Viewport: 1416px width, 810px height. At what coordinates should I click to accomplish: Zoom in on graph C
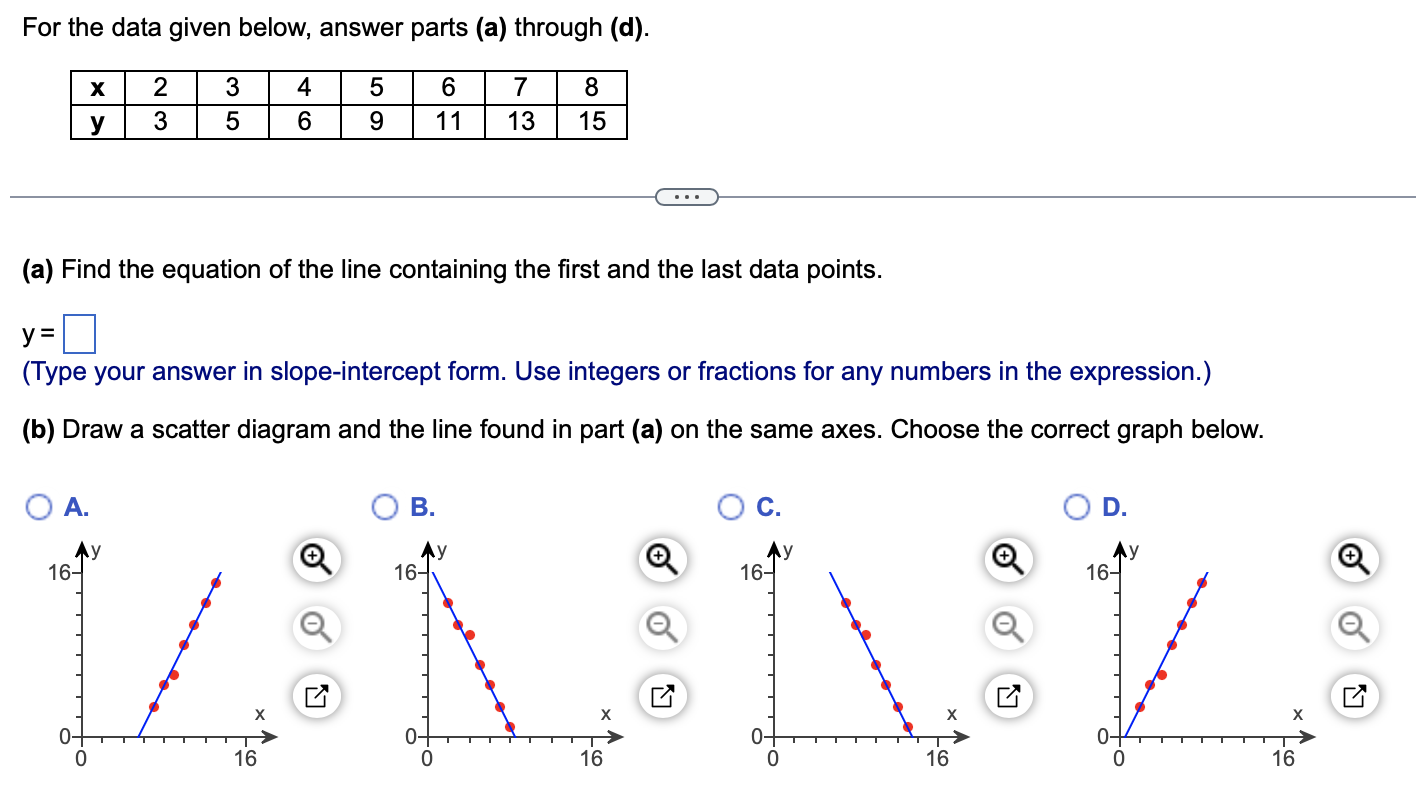(1006, 560)
